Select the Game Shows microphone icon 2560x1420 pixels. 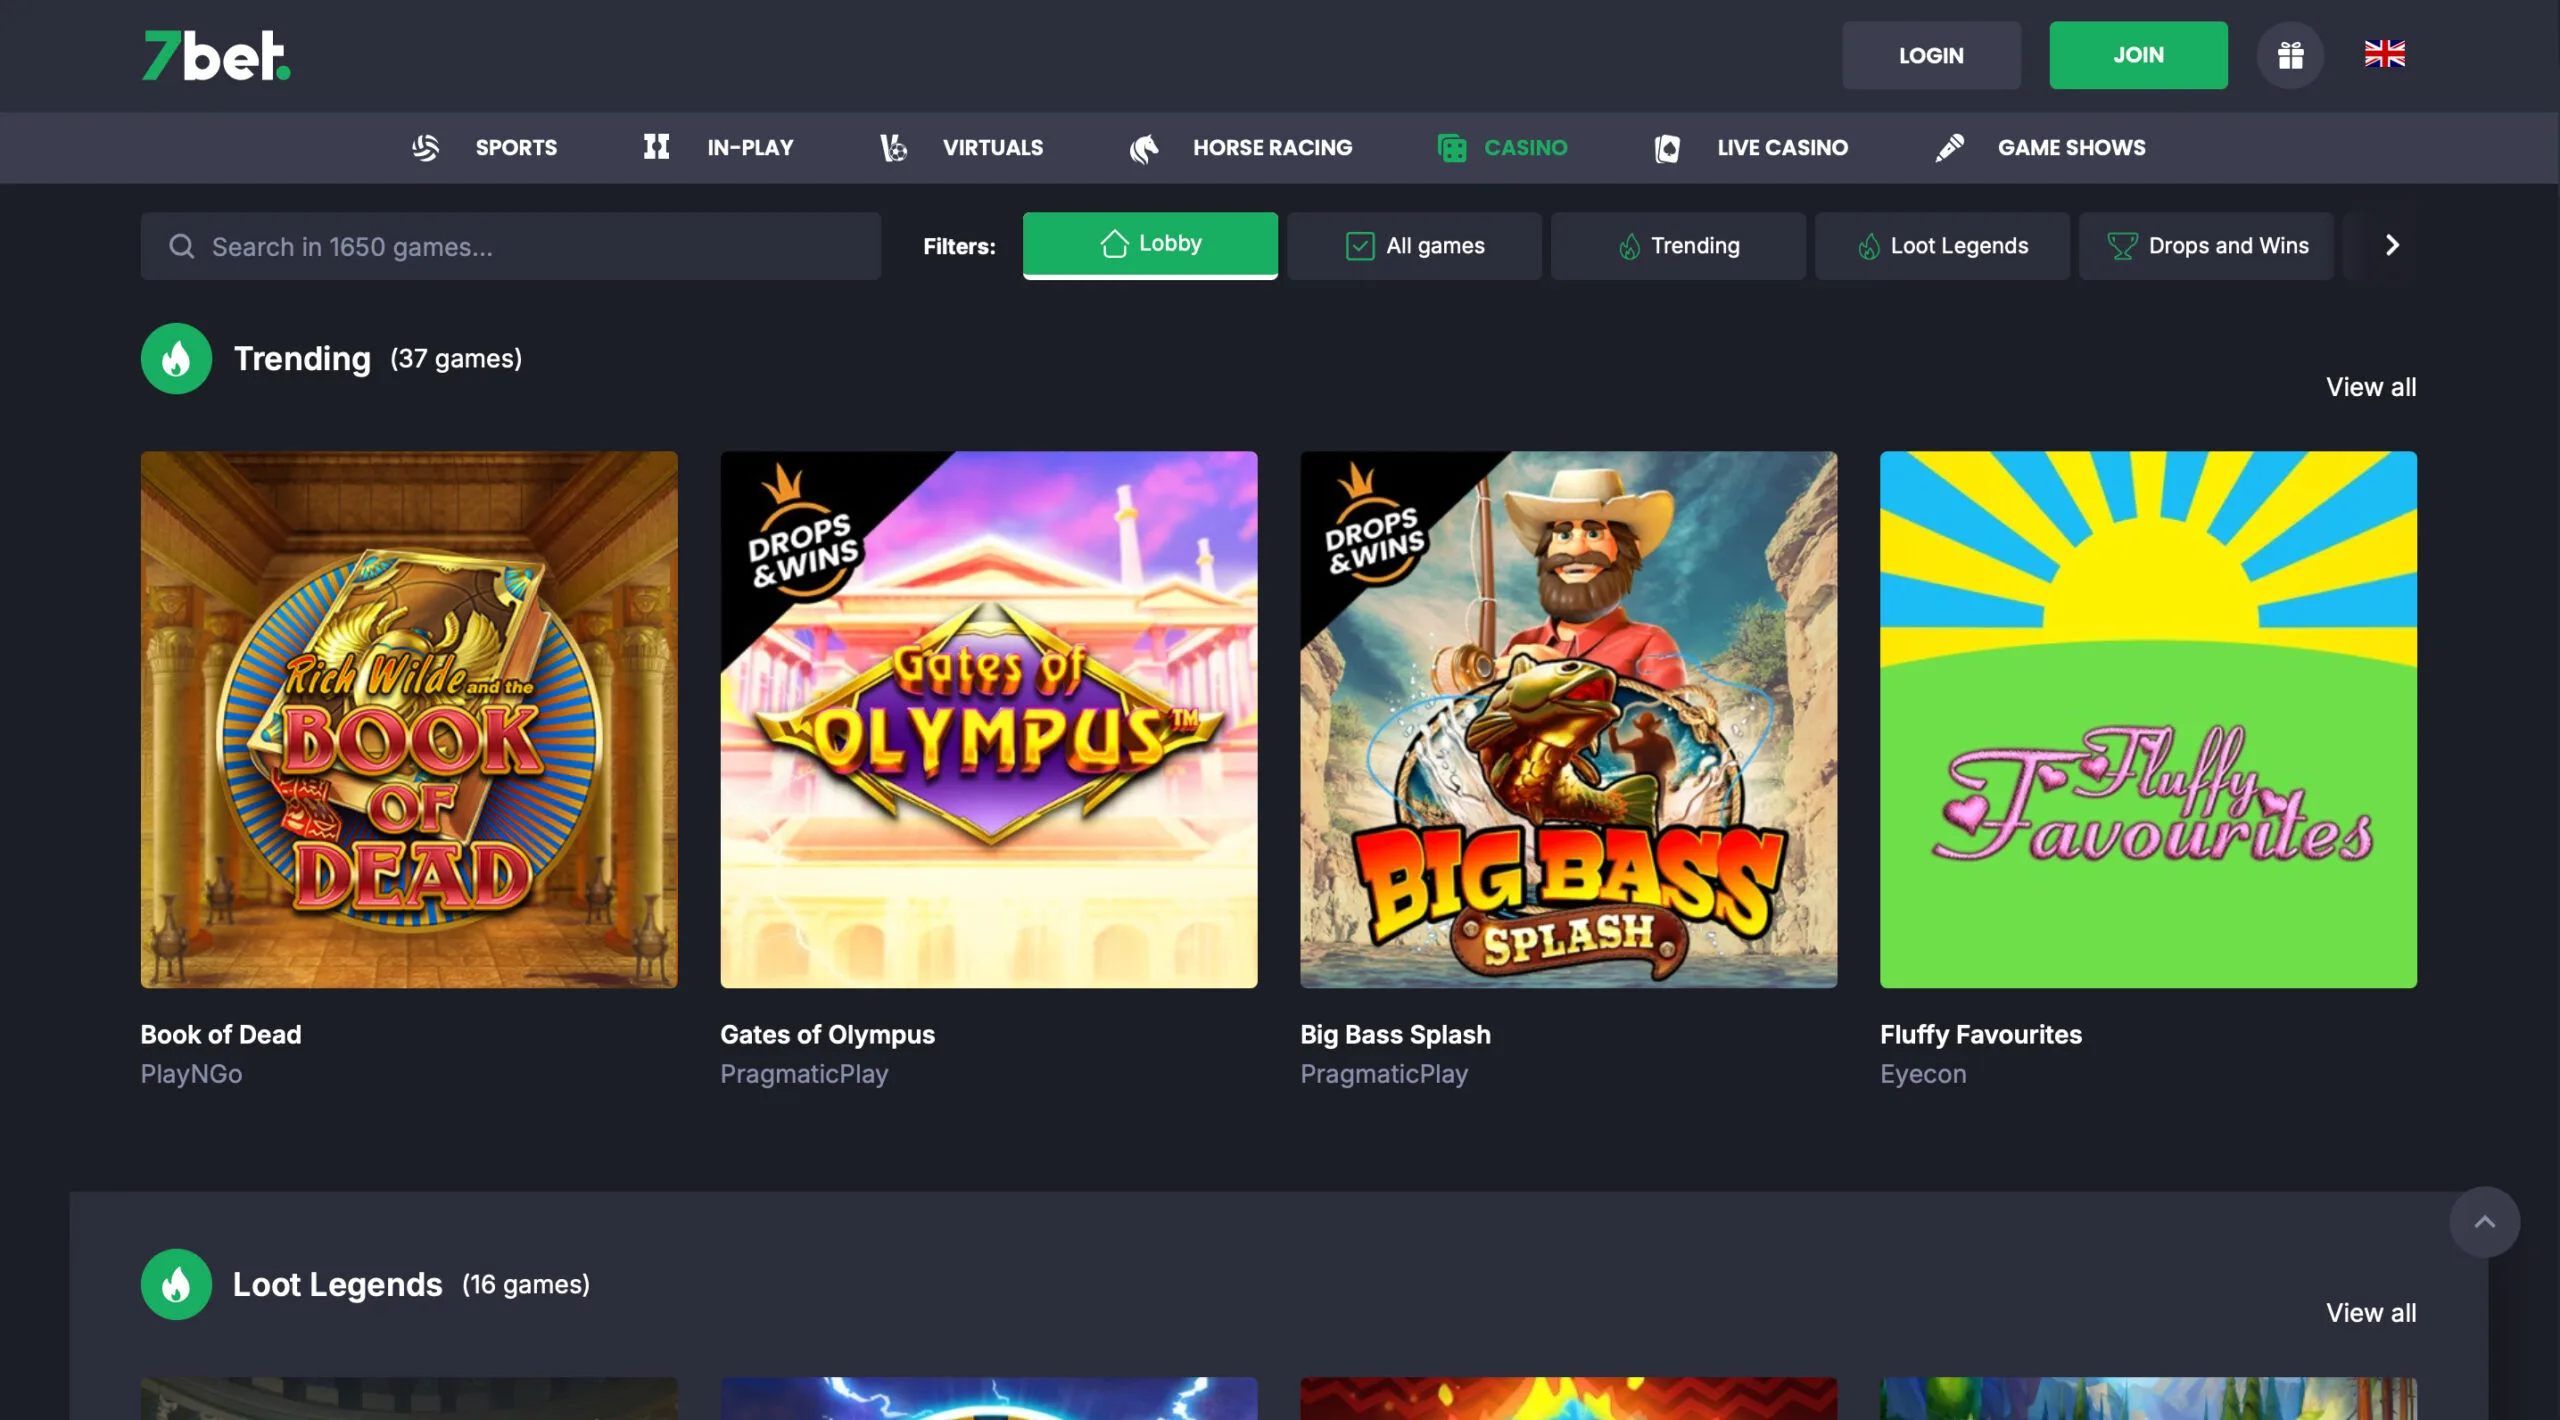pos(1948,147)
